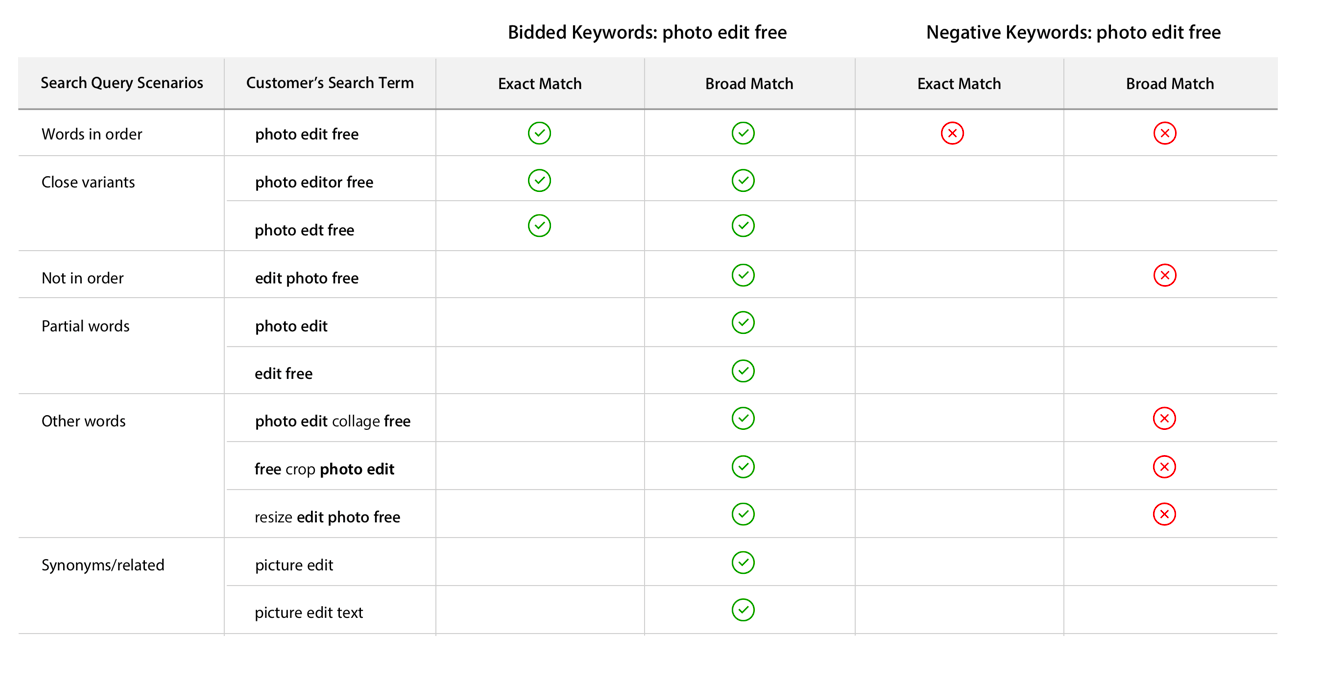Click 'Negative Keywords: photo edit free' heading
1326x678 pixels.
1073,32
